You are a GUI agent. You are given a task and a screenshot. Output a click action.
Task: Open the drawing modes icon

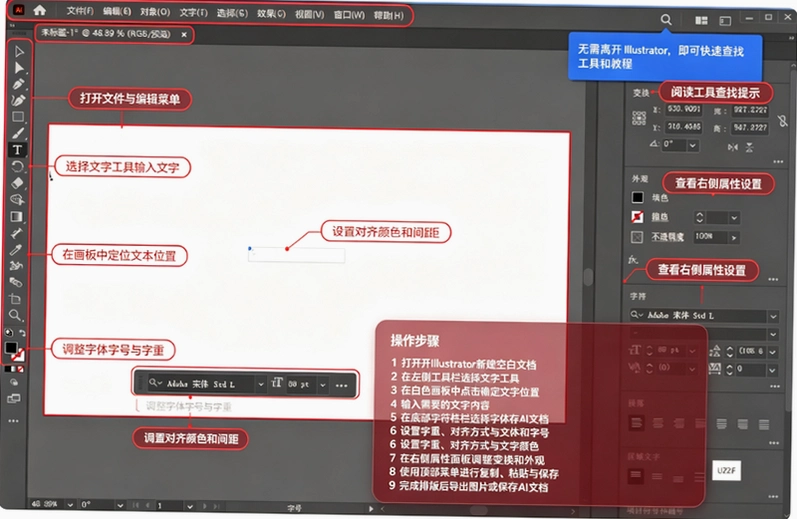pyautogui.click(x=14, y=382)
